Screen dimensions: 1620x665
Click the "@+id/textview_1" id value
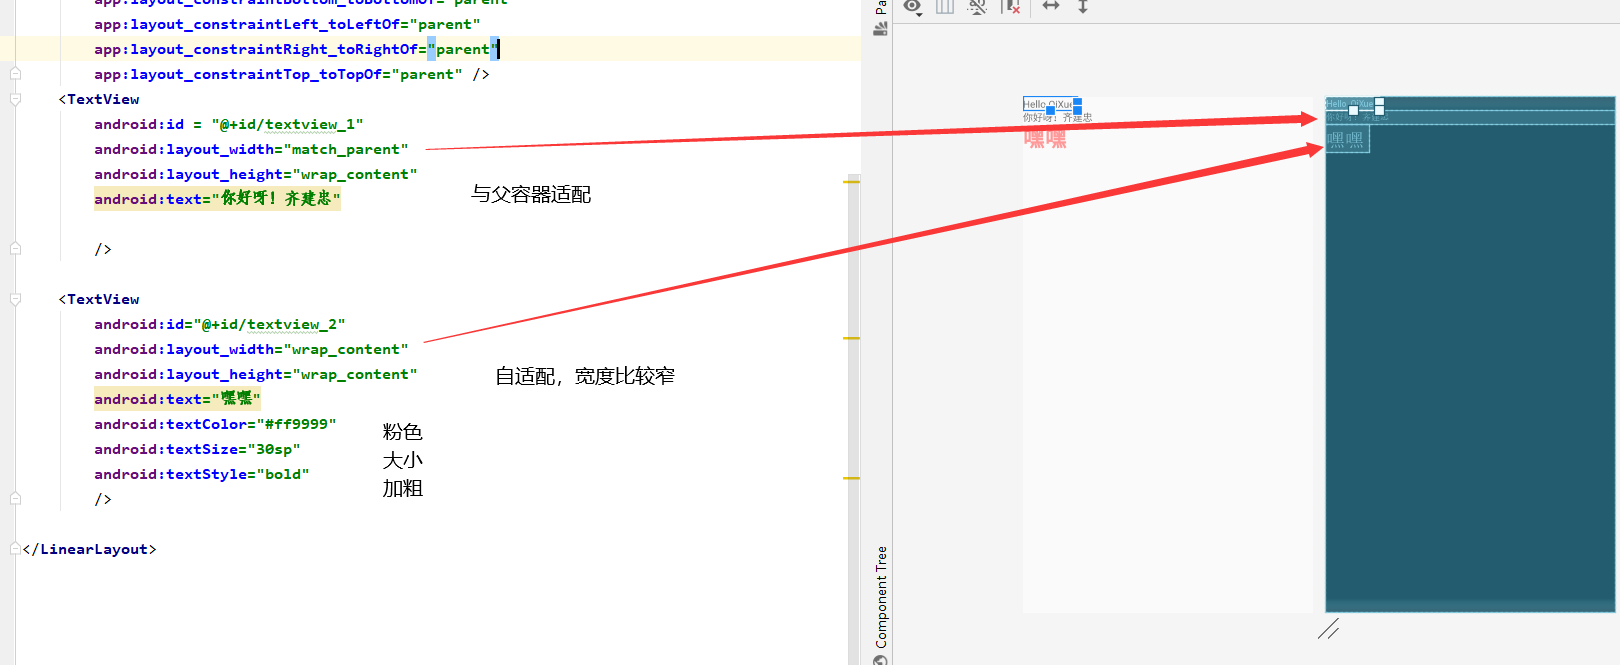pyautogui.click(x=287, y=124)
